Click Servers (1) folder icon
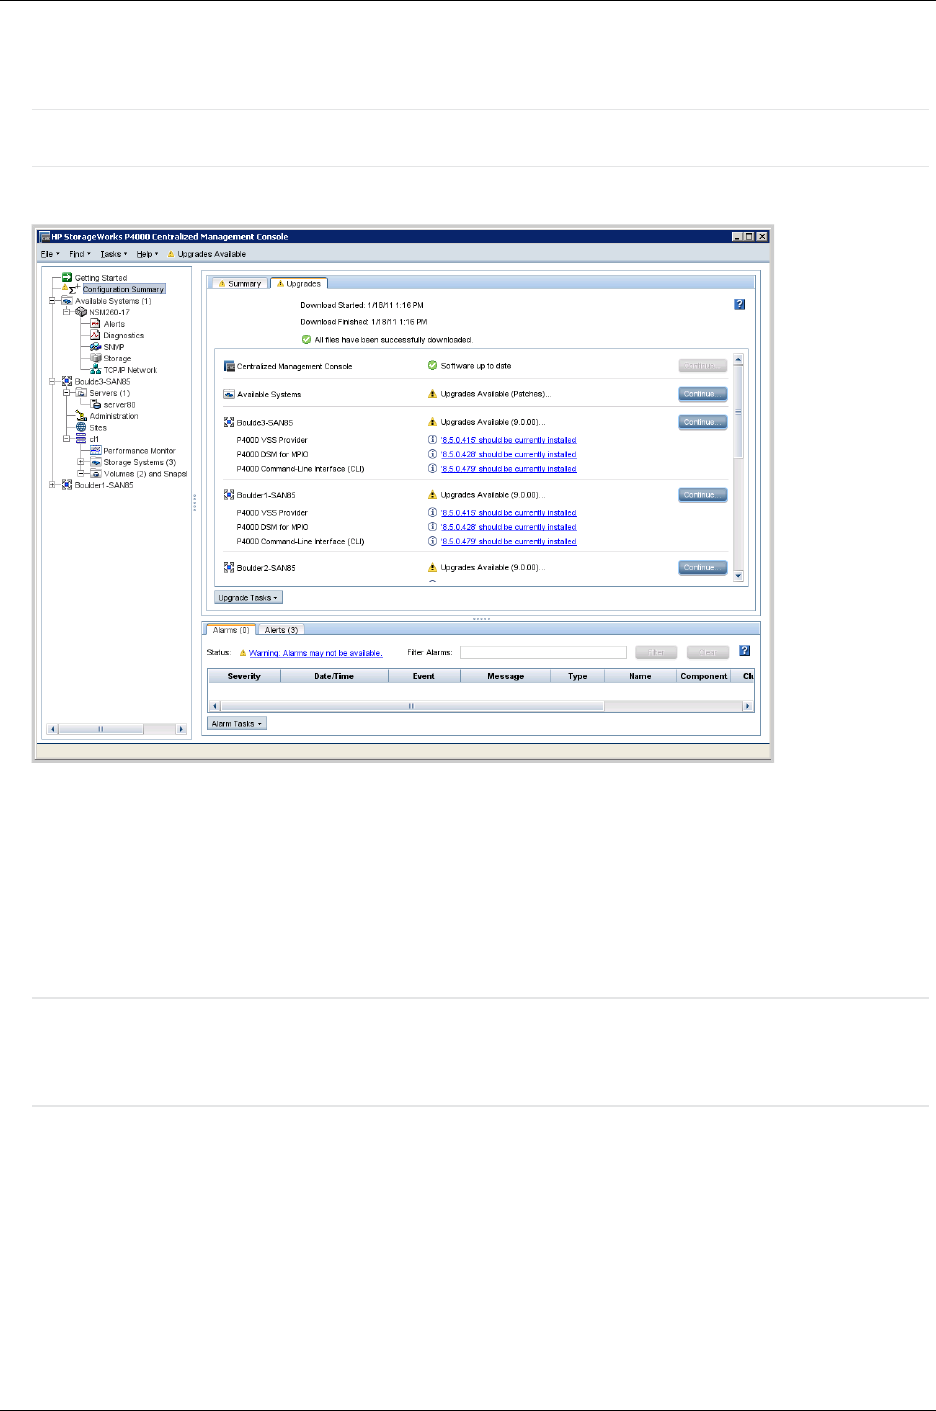The image size is (936, 1411). [81, 393]
